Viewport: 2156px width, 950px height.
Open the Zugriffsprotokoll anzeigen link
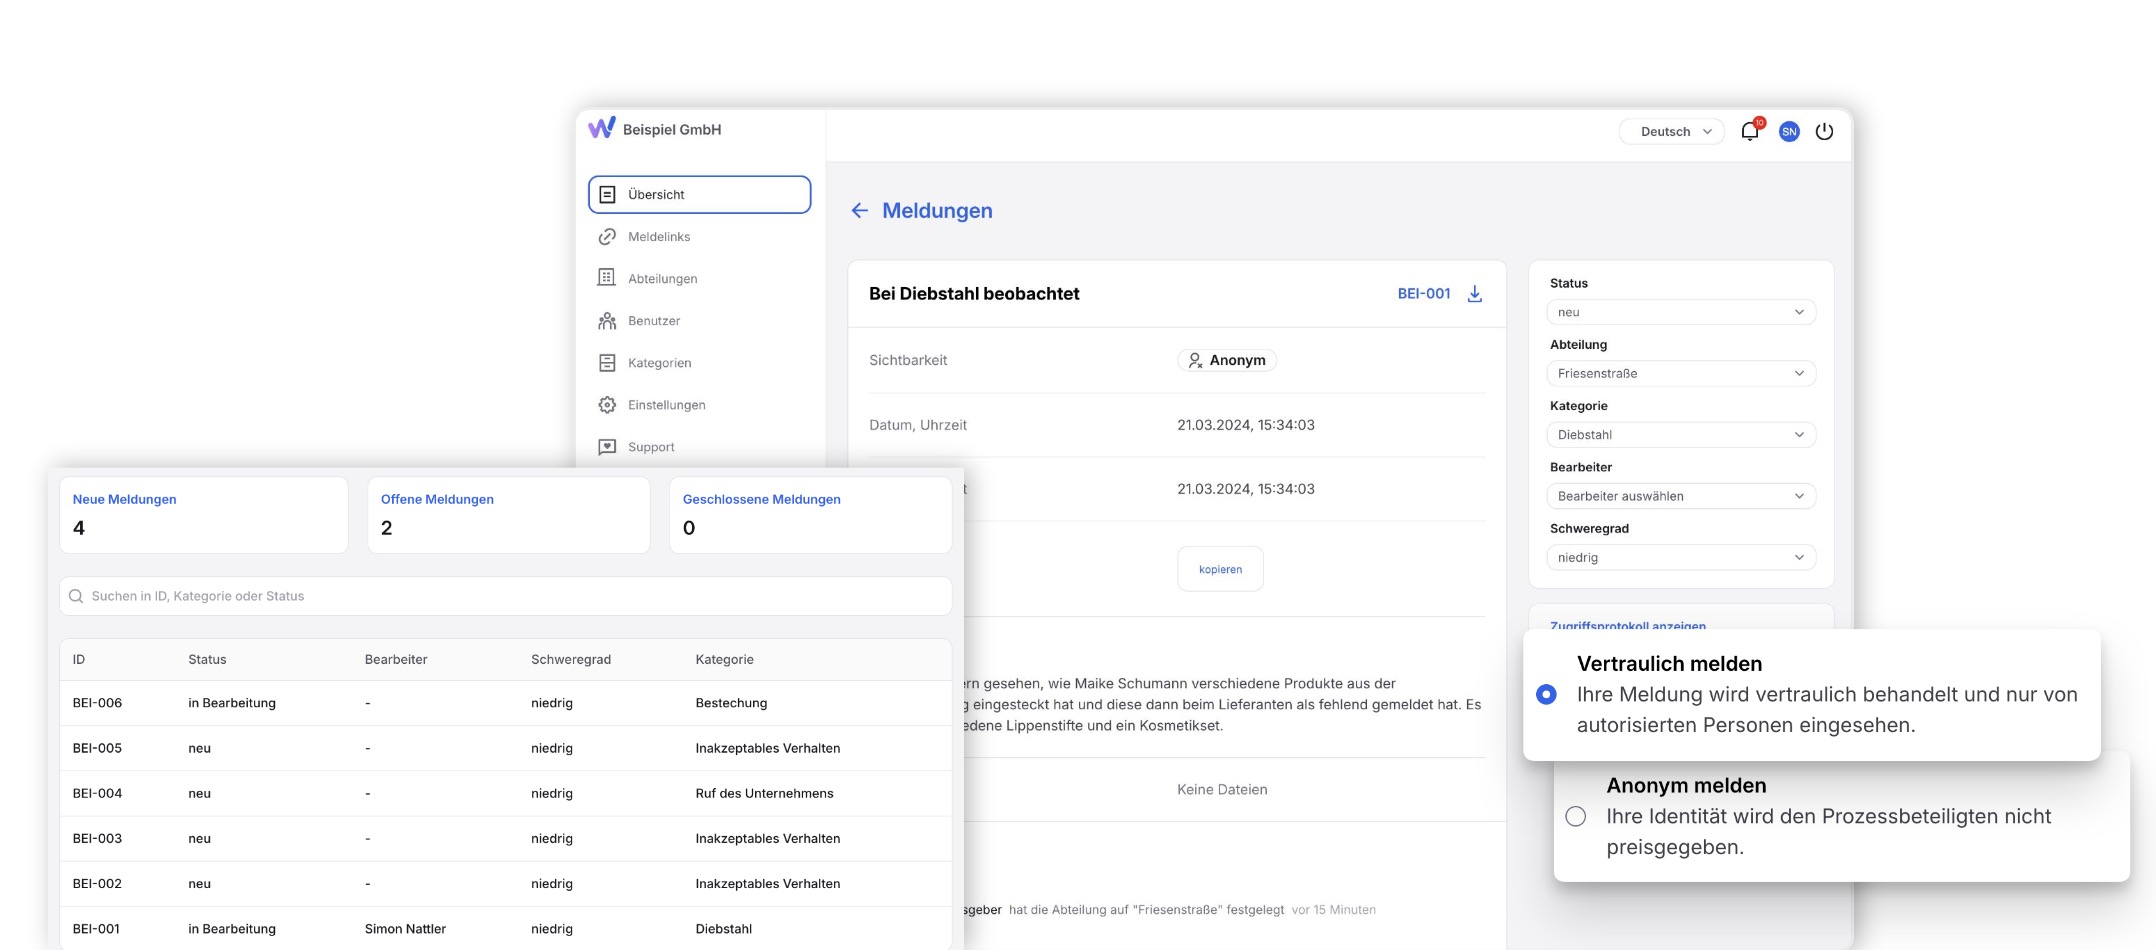pyautogui.click(x=1628, y=624)
